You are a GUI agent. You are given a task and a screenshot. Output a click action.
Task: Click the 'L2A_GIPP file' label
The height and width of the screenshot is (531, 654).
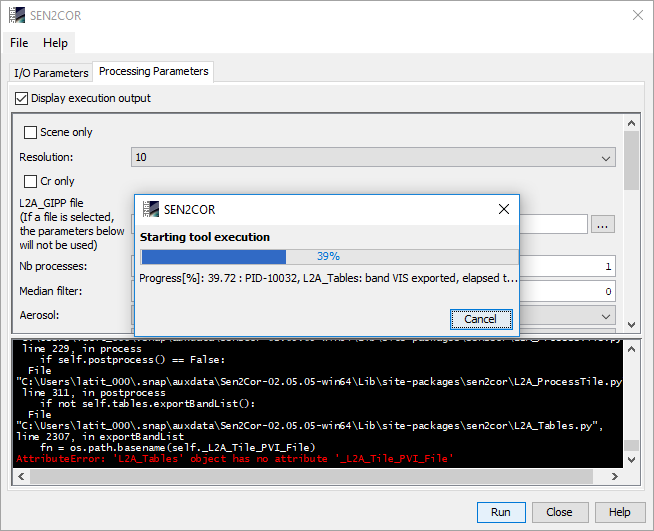point(51,203)
